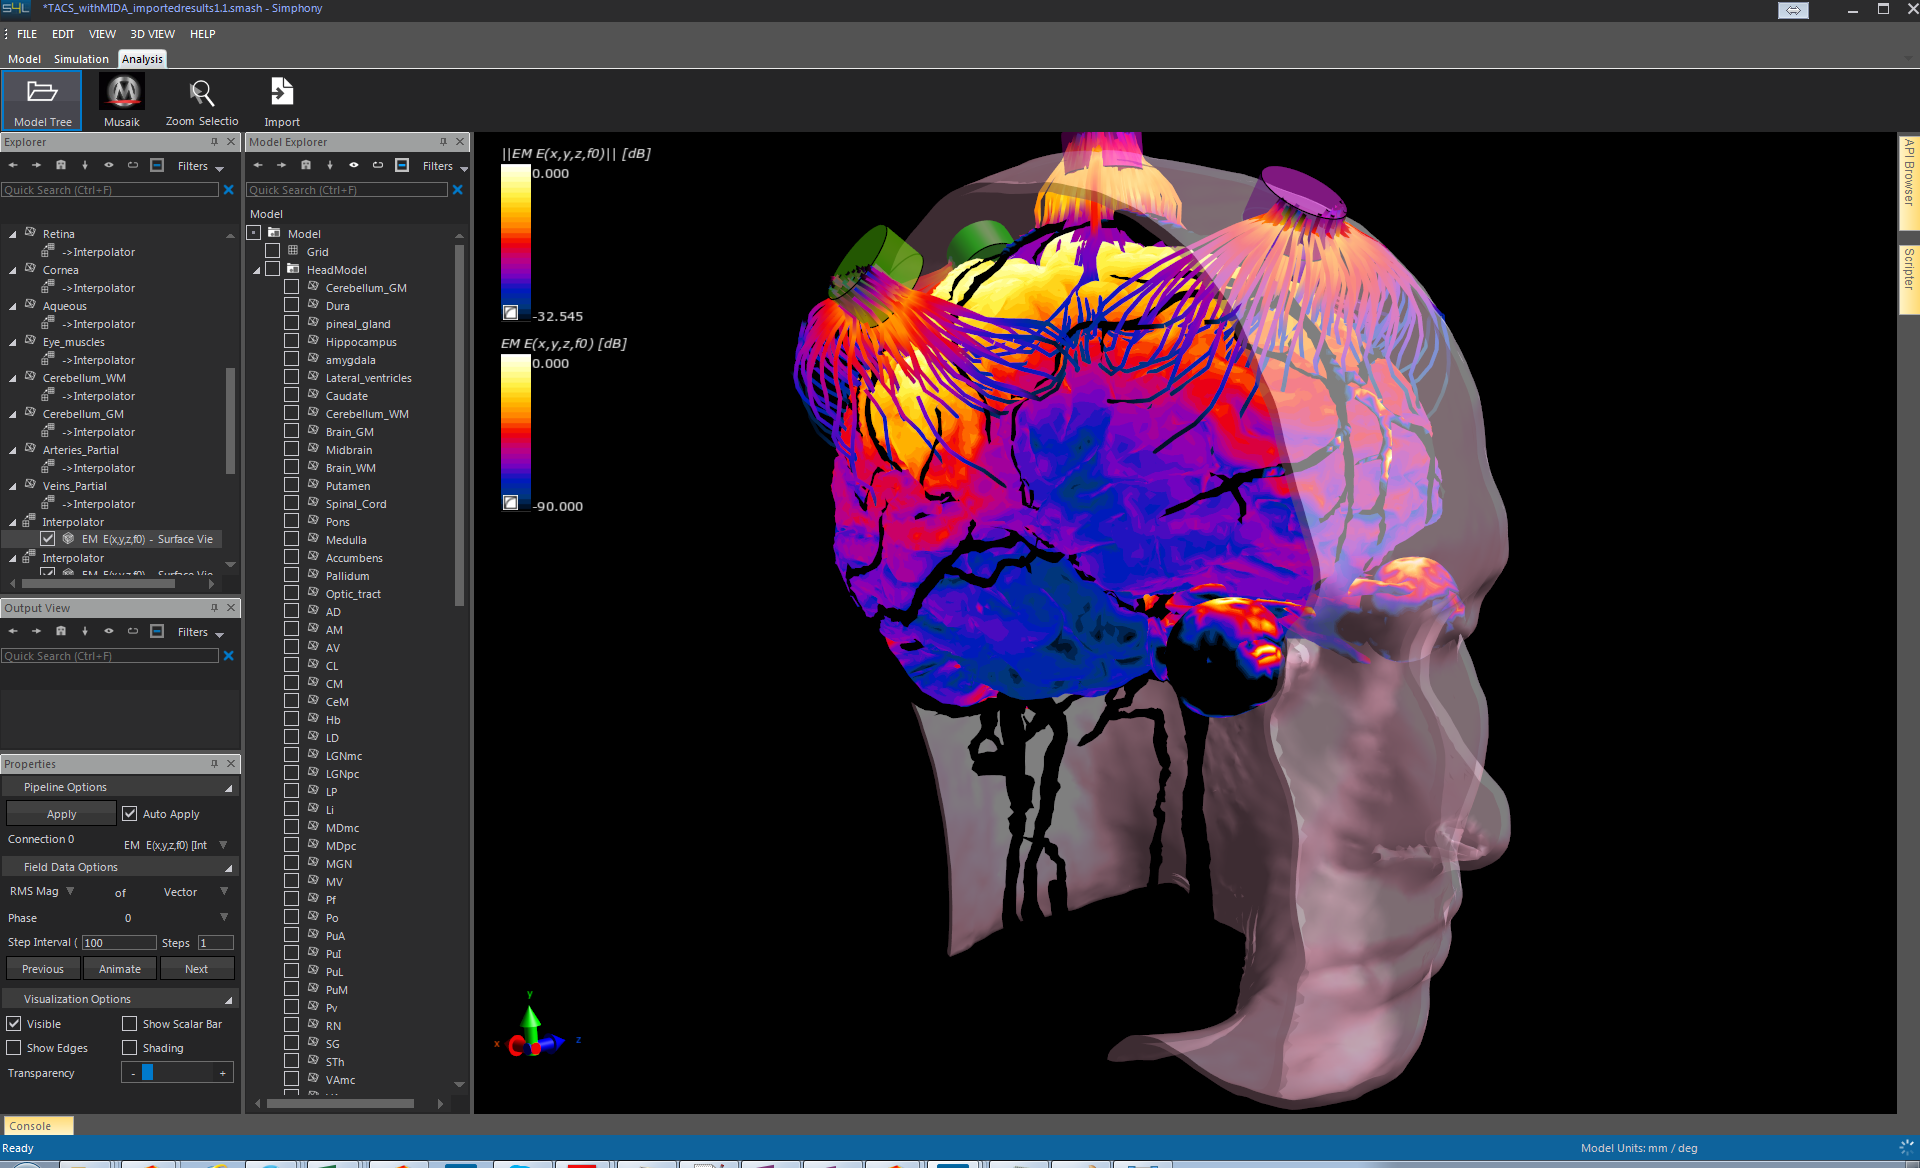Click eye icon in Model Explorer toolbar
Screen dimensions: 1920x1168
[354, 166]
